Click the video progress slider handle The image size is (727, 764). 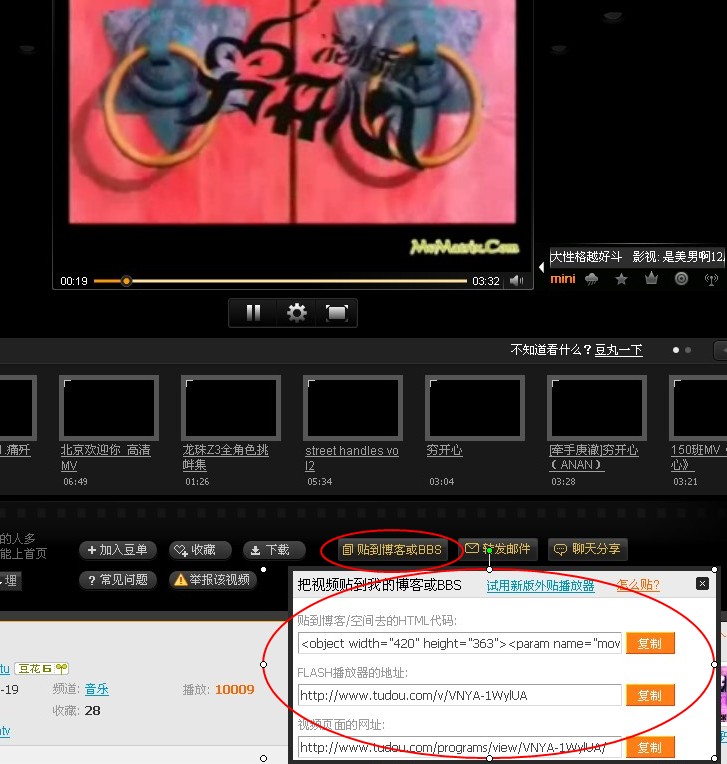pos(126,281)
